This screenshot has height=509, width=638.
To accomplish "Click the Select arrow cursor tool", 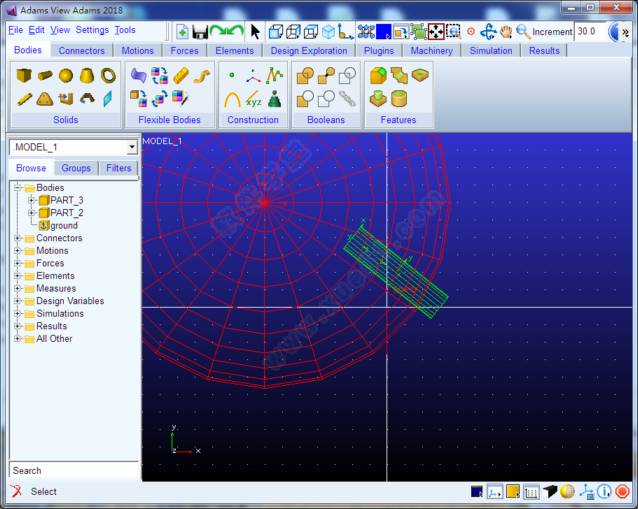I will [255, 32].
